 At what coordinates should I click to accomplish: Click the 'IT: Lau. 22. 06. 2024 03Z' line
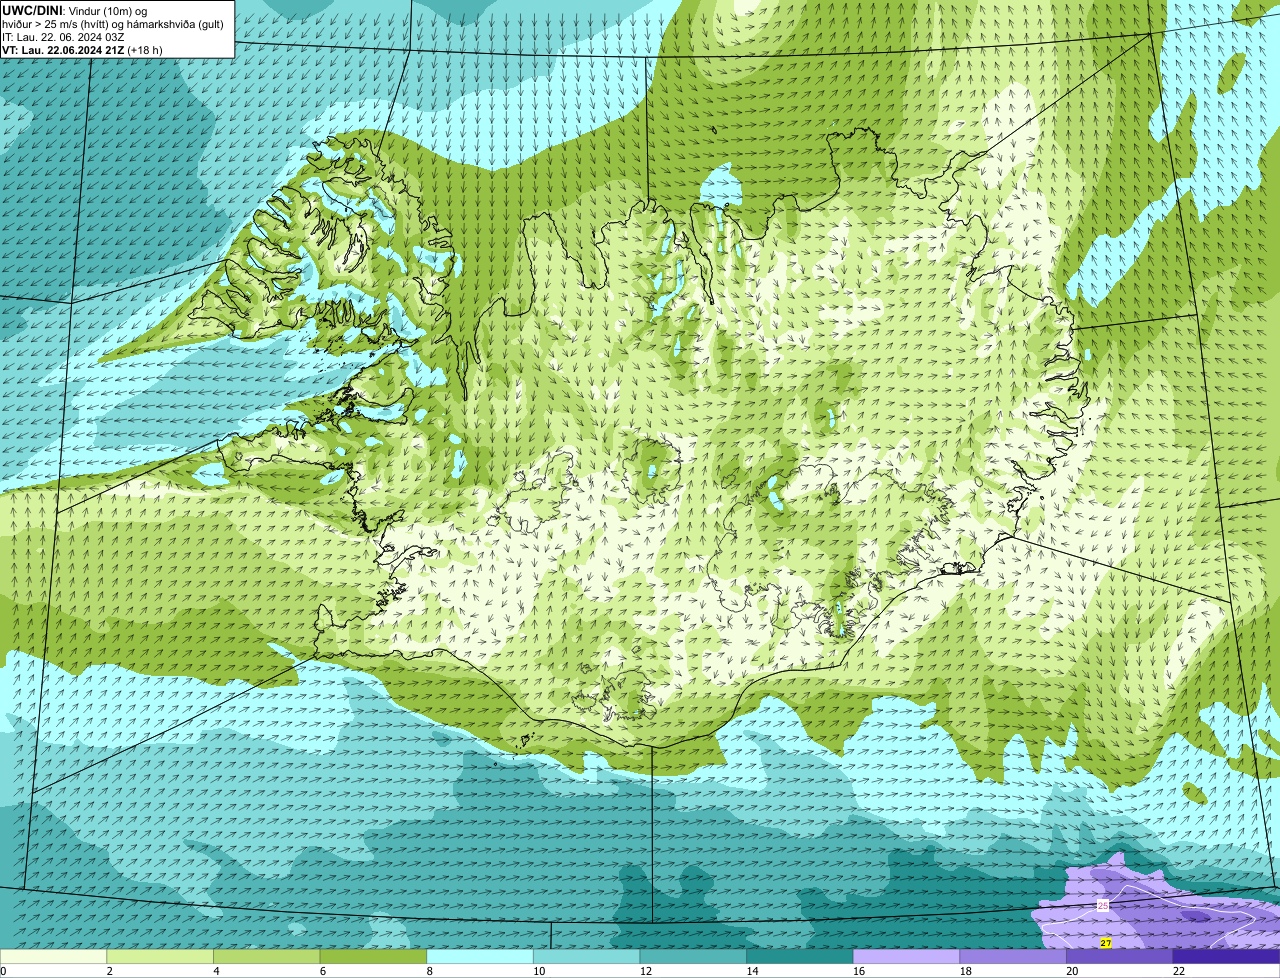64,36
